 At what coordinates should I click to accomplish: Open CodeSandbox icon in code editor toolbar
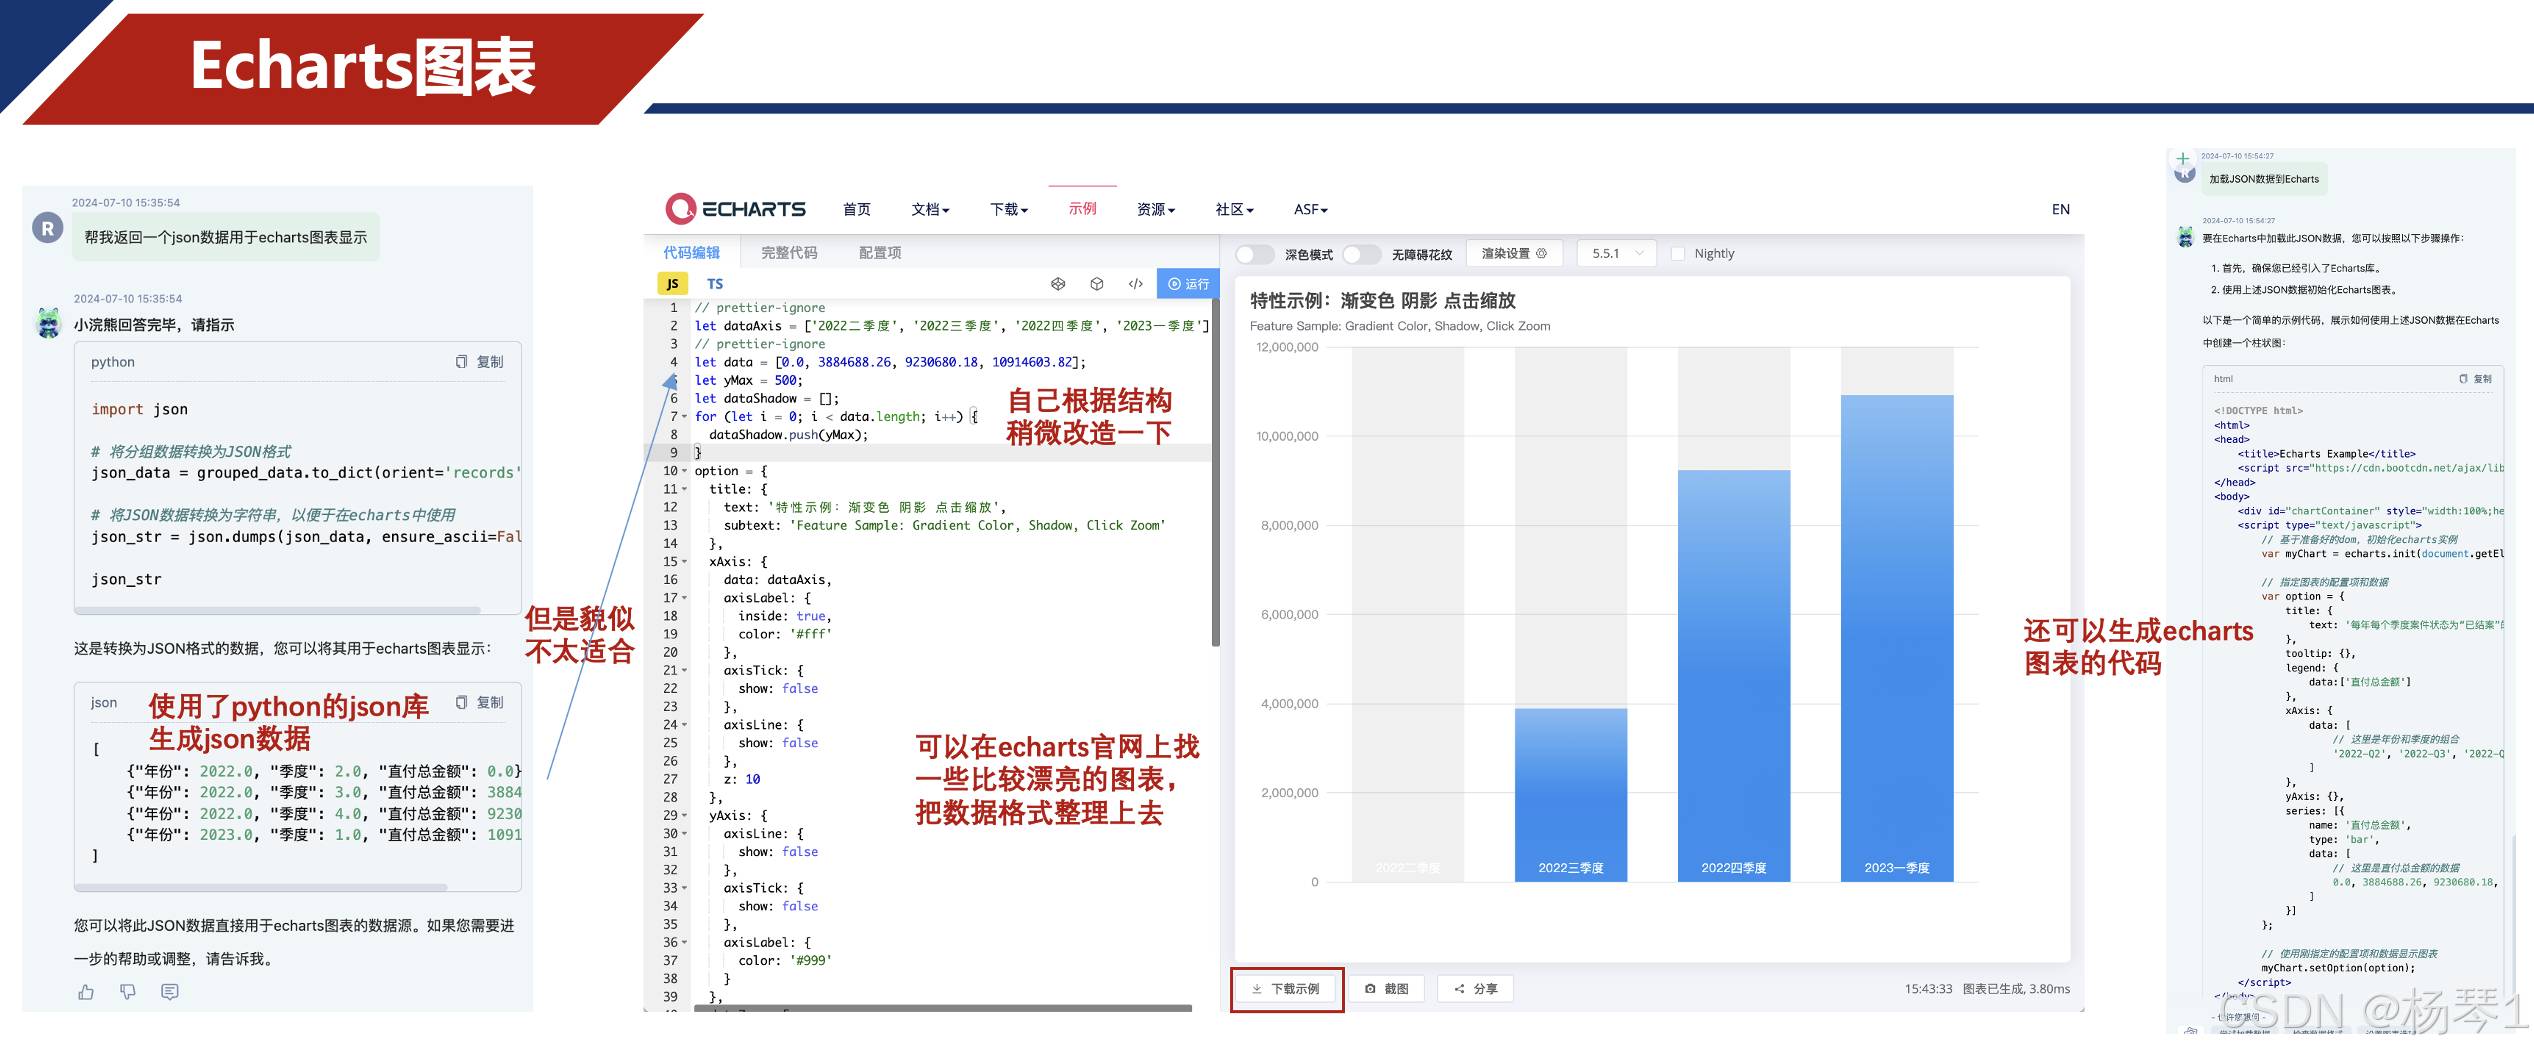[x=1058, y=284]
